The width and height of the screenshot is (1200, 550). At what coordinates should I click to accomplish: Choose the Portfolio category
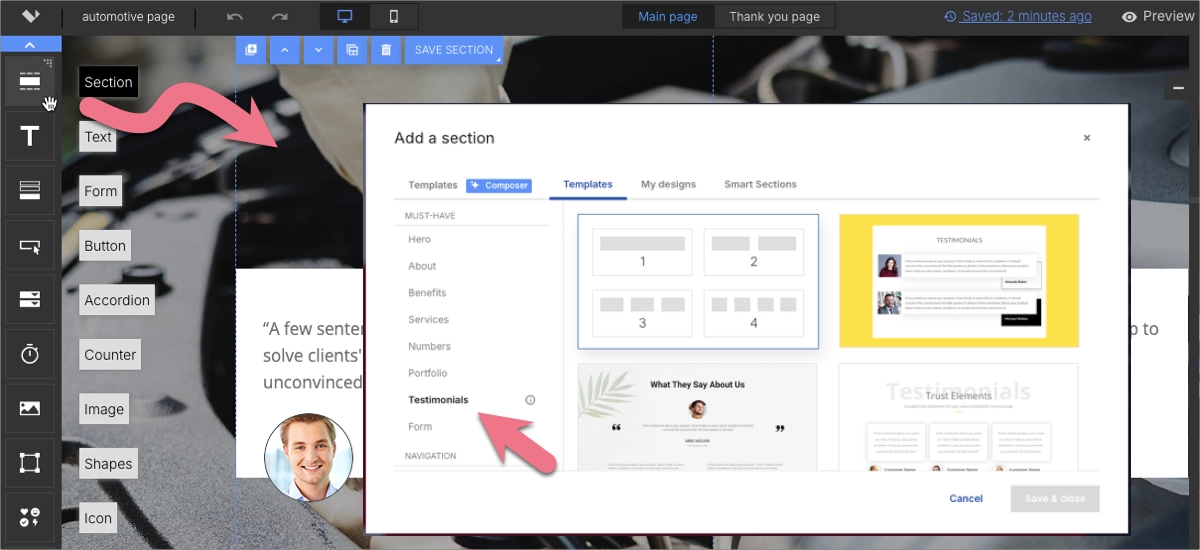(428, 373)
